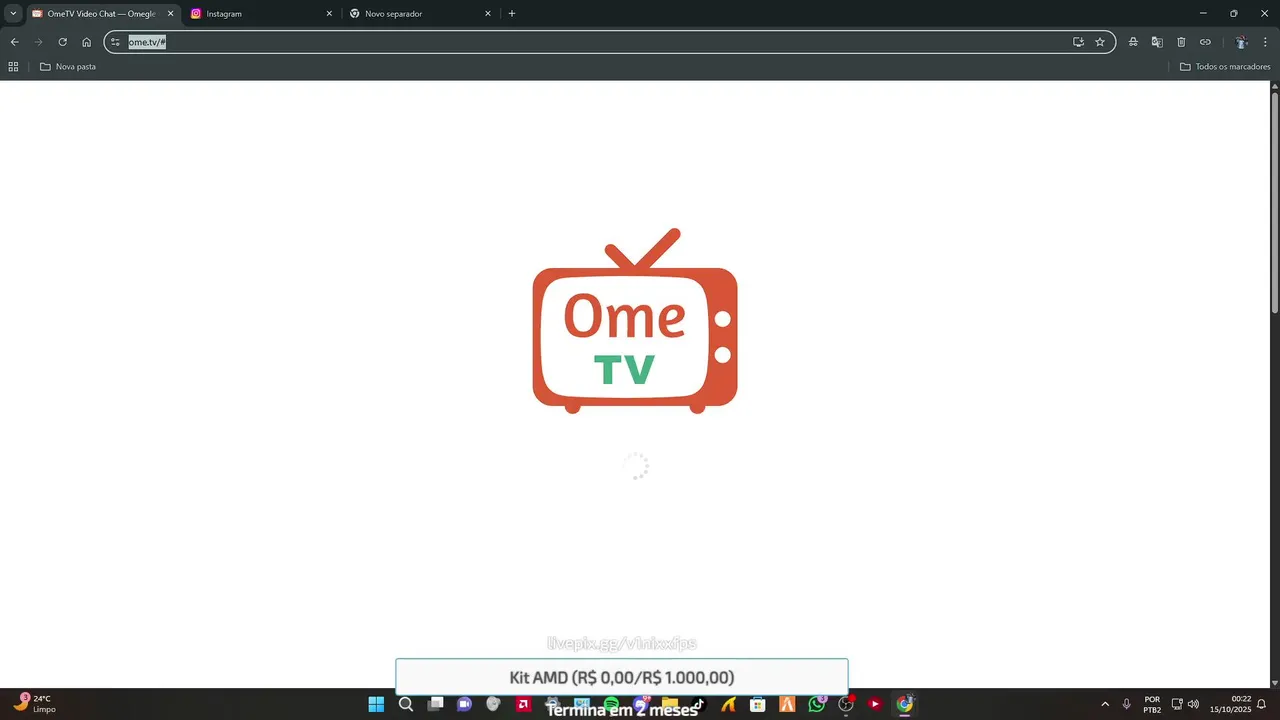Open the AMD Software taskbar icon
The width and height of the screenshot is (1280, 720).
pos(523,704)
